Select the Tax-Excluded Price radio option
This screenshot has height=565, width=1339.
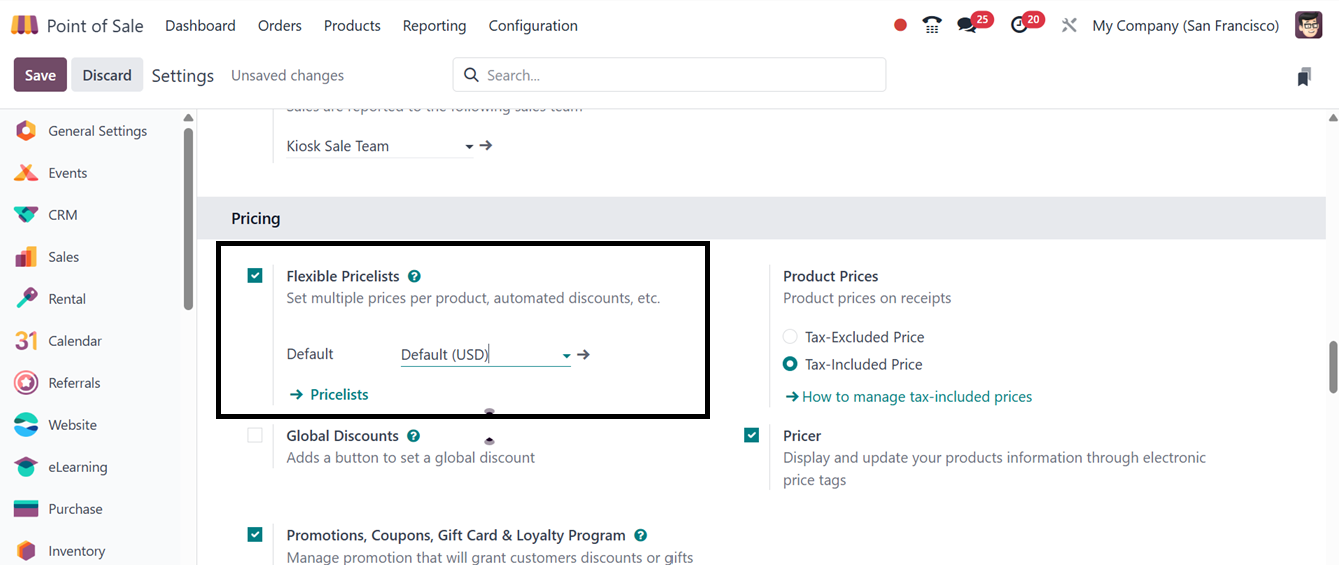point(790,337)
